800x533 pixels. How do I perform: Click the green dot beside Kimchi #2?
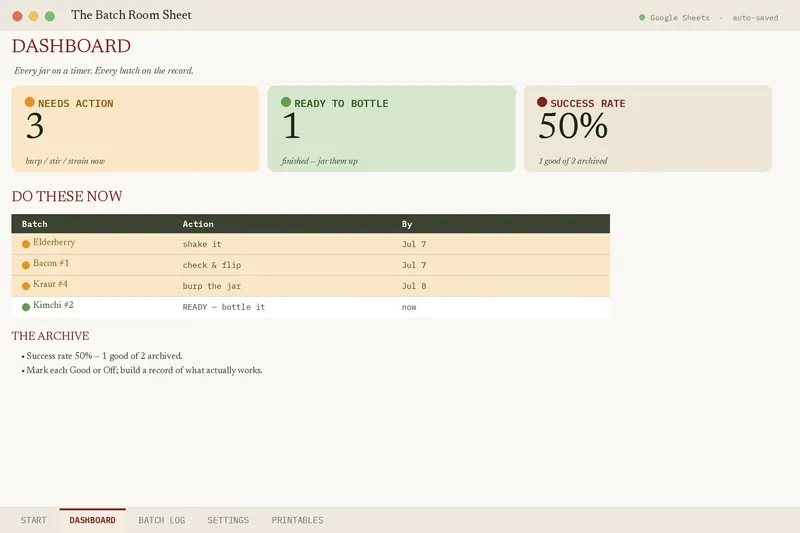point(26,307)
